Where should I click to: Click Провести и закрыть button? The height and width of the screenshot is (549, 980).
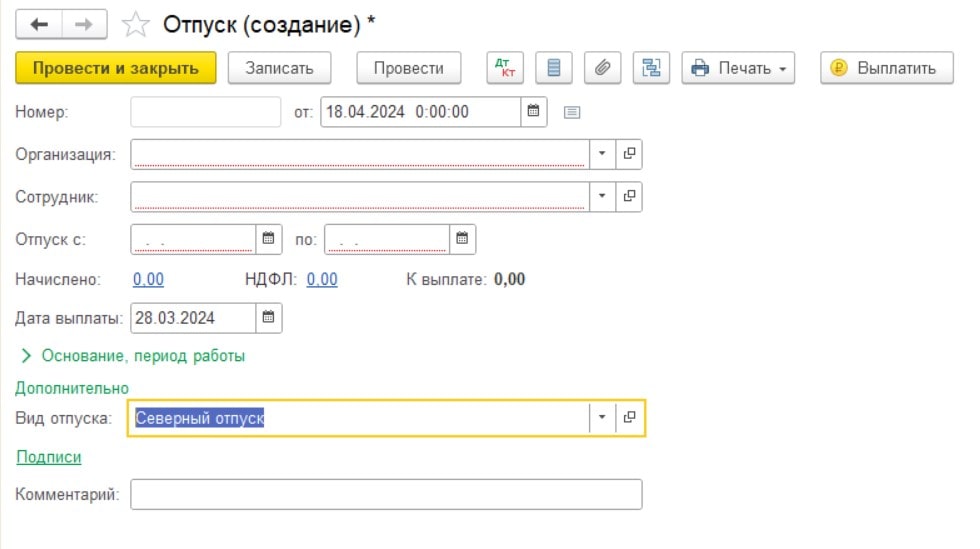coord(116,68)
